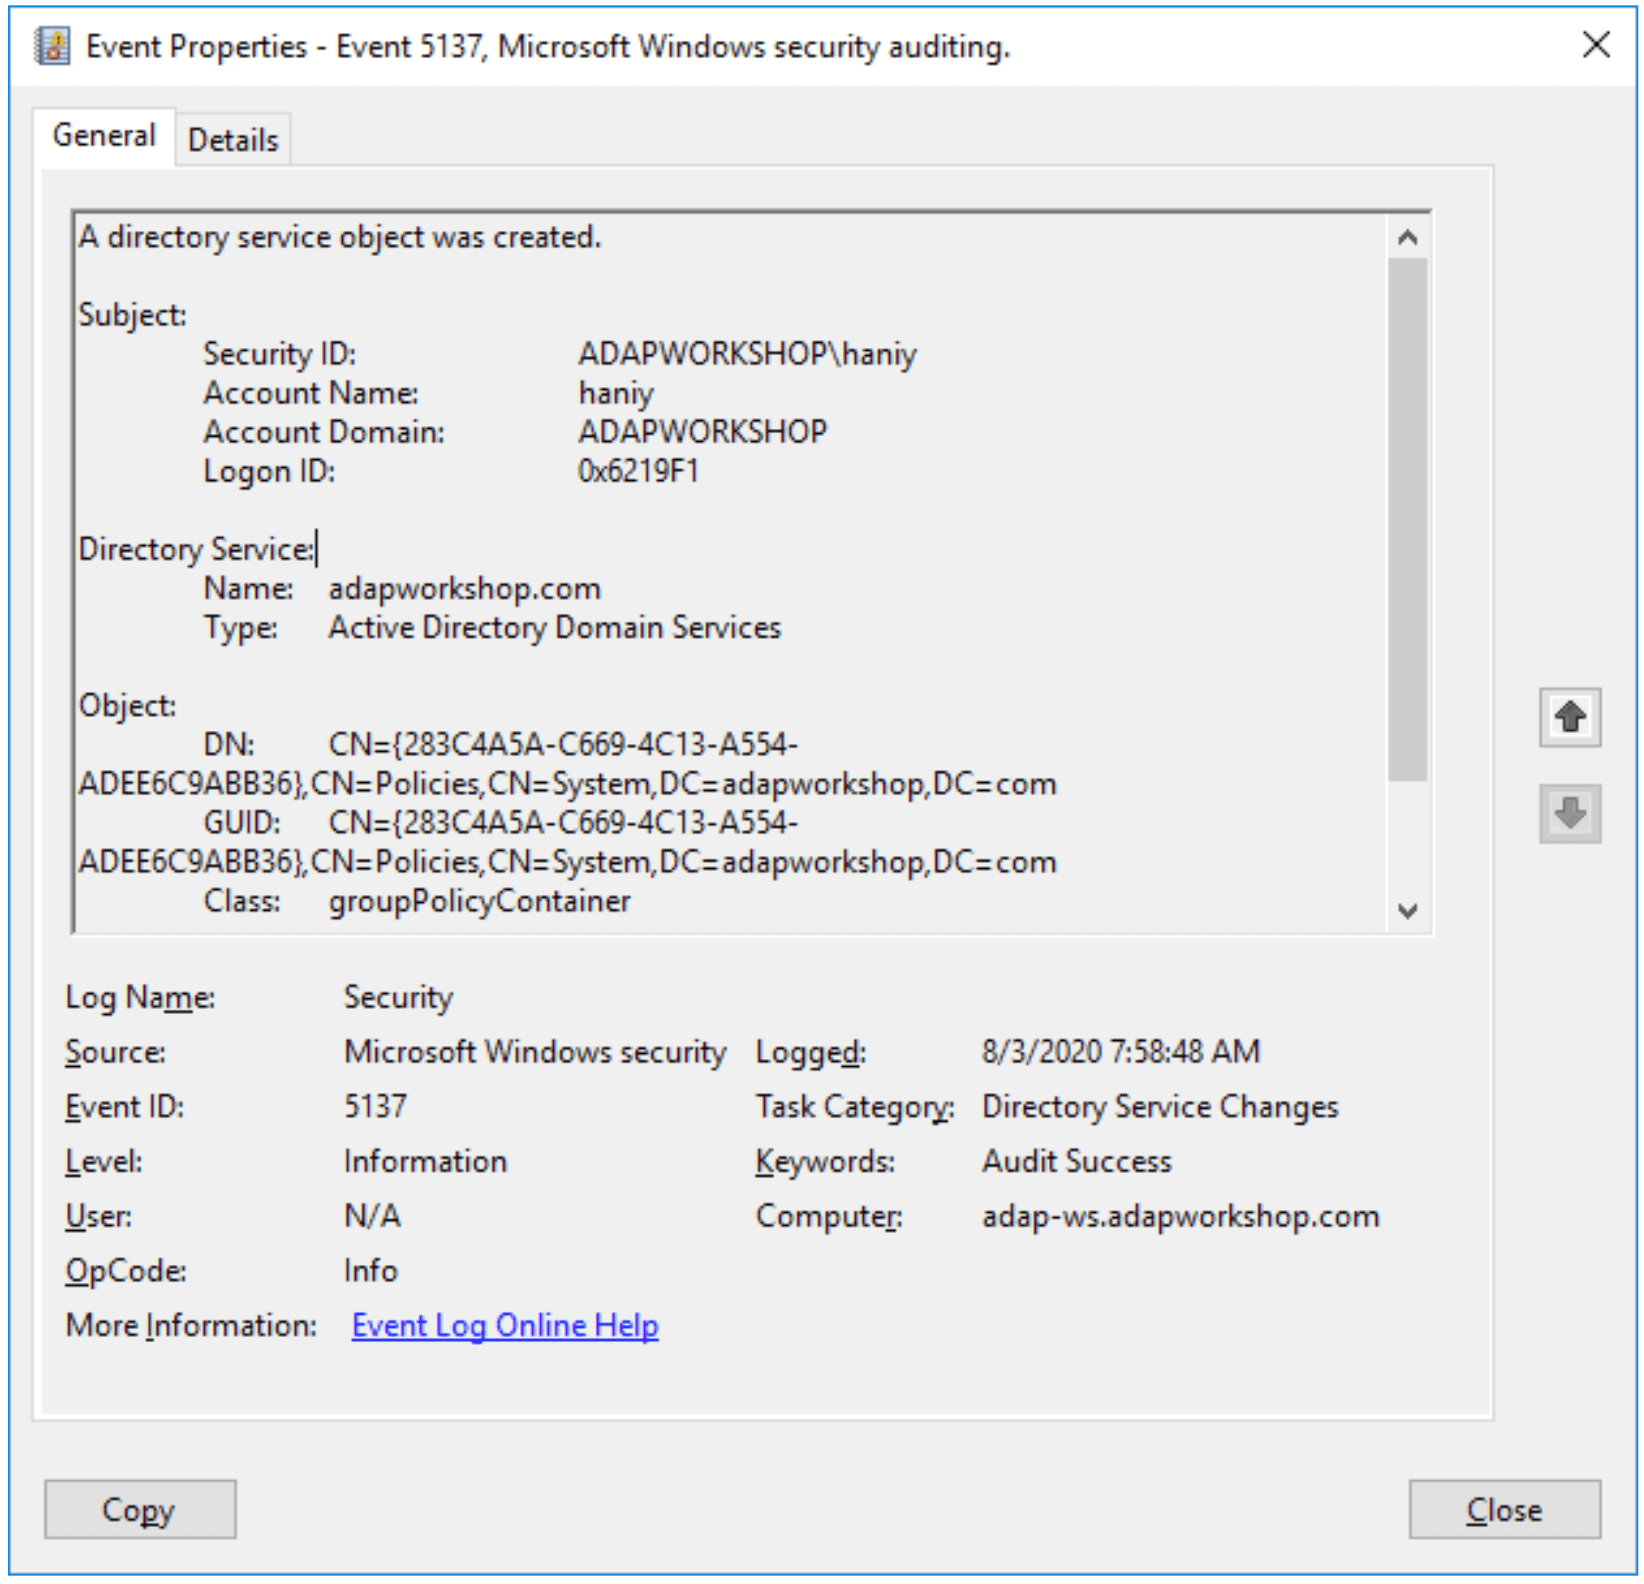
Task: Click the Level value Information
Action: 425,1161
